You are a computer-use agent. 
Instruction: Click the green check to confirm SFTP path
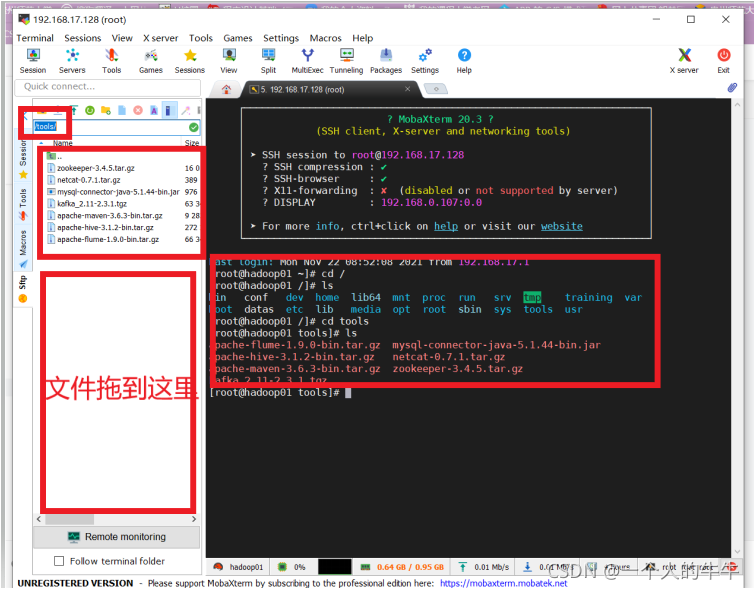194,127
